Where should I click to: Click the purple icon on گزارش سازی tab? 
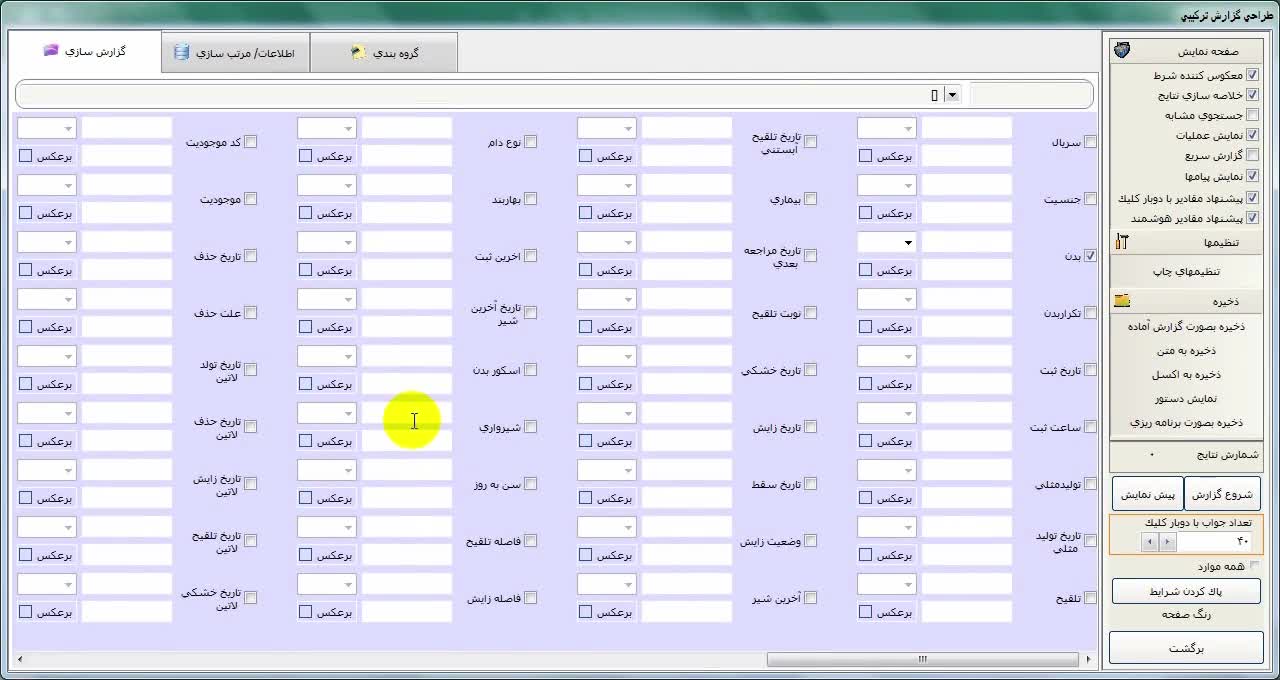pyautogui.click(x=51, y=51)
